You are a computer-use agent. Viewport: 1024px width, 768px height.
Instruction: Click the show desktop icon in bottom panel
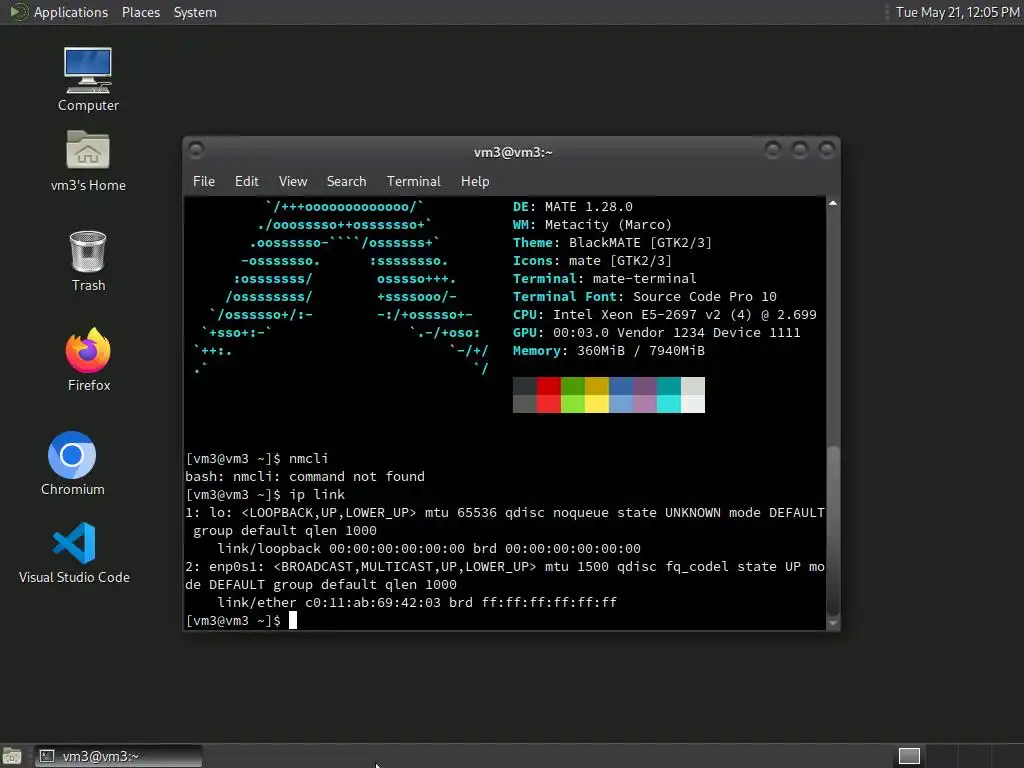[12, 756]
